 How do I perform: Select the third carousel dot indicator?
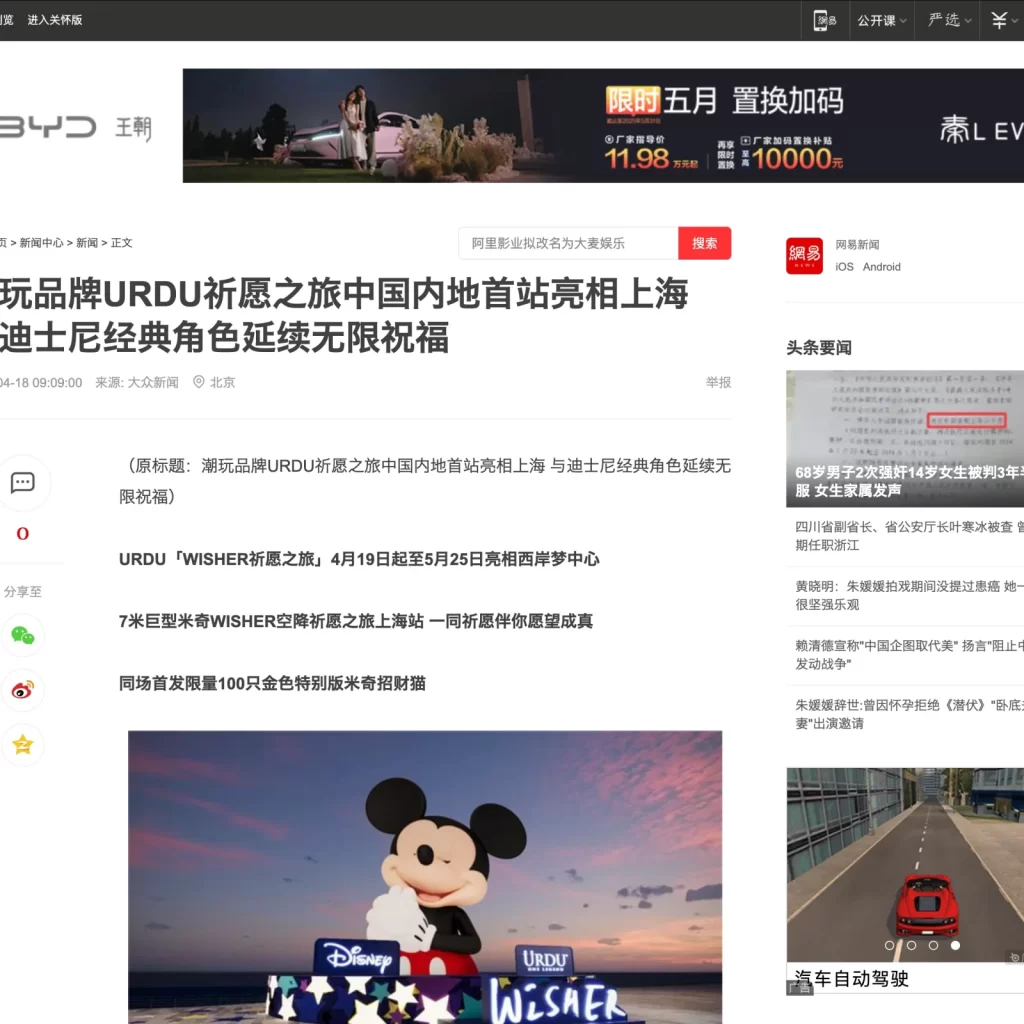click(x=933, y=946)
